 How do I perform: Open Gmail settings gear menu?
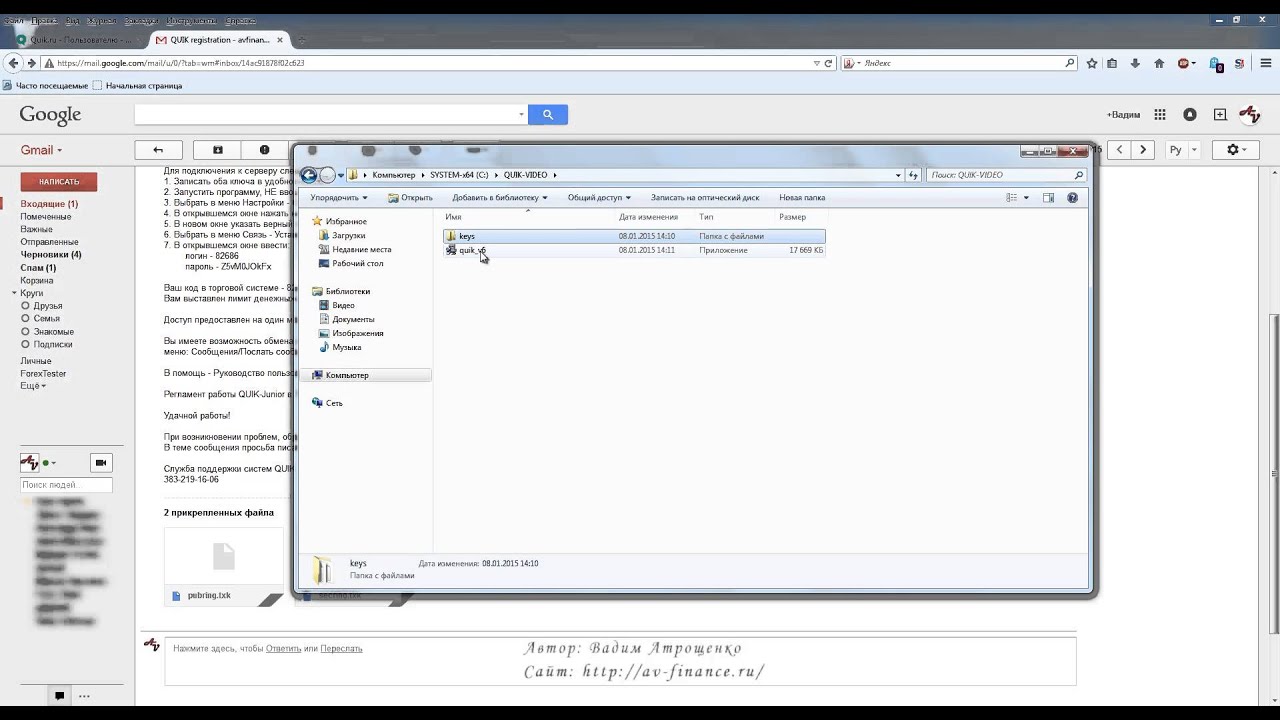click(1236, 150)
